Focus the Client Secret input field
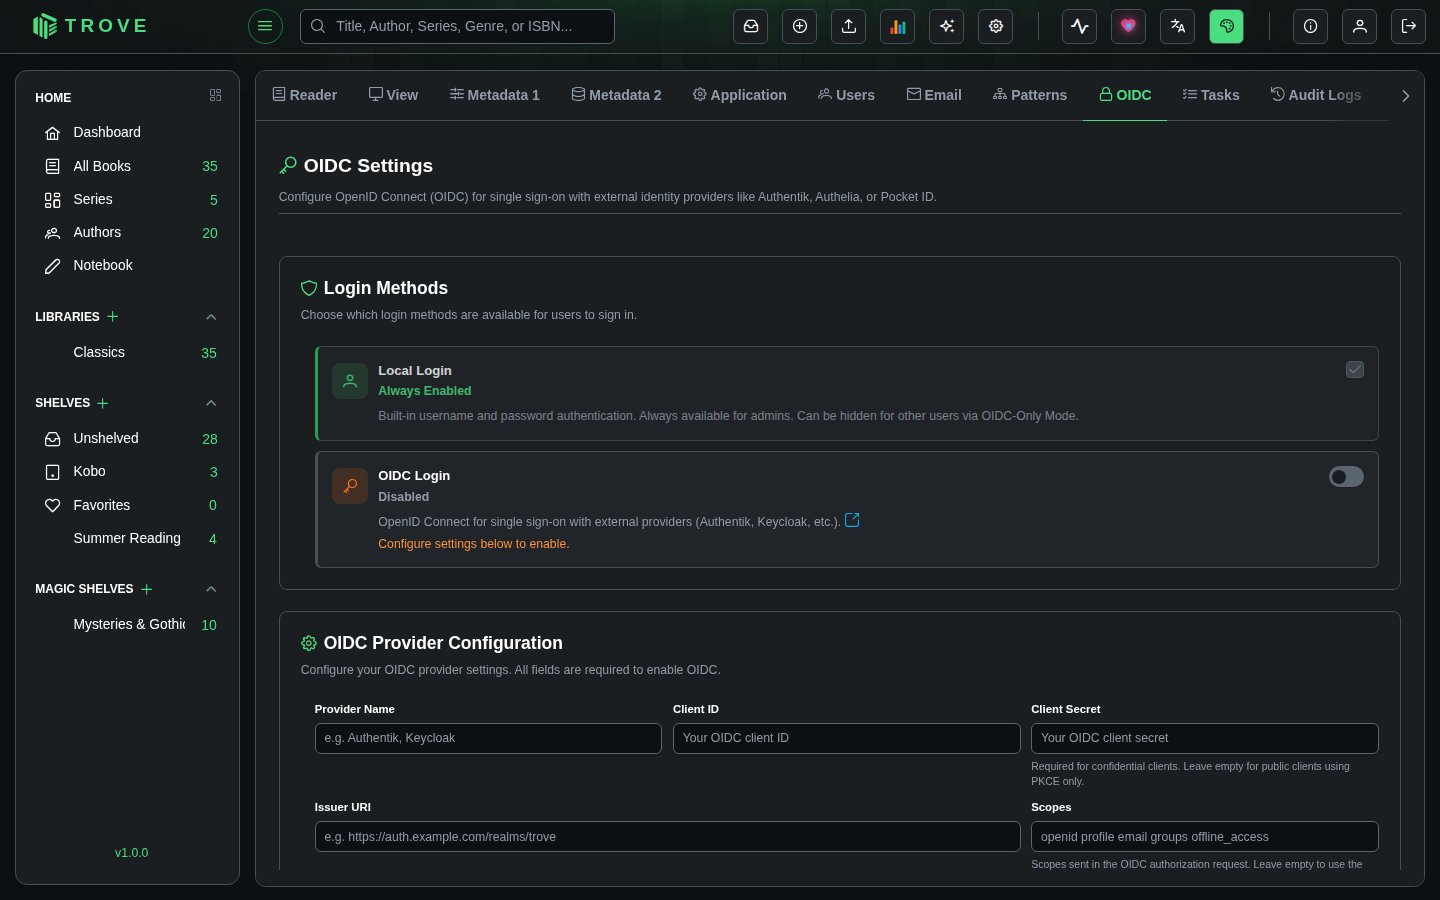1440x900 pixels. [1204, 738]
